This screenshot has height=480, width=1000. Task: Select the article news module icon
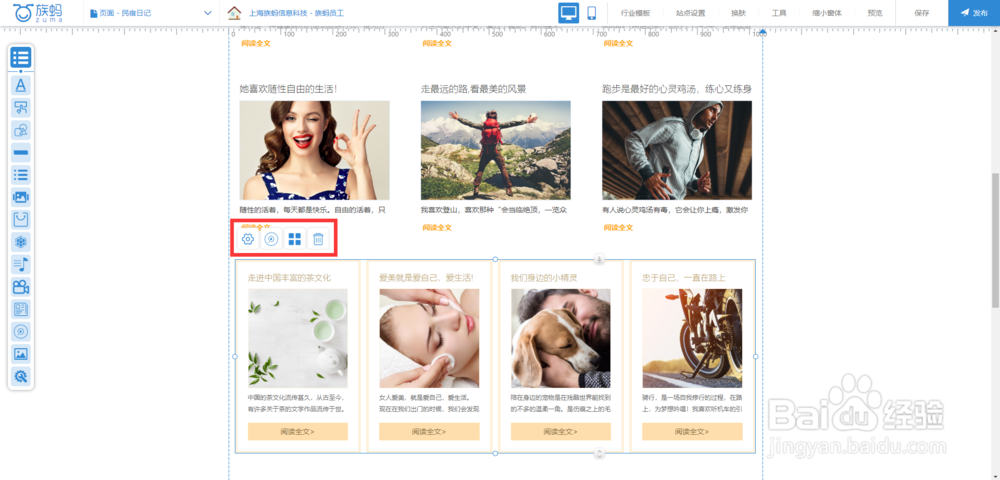tap(21, 309)
